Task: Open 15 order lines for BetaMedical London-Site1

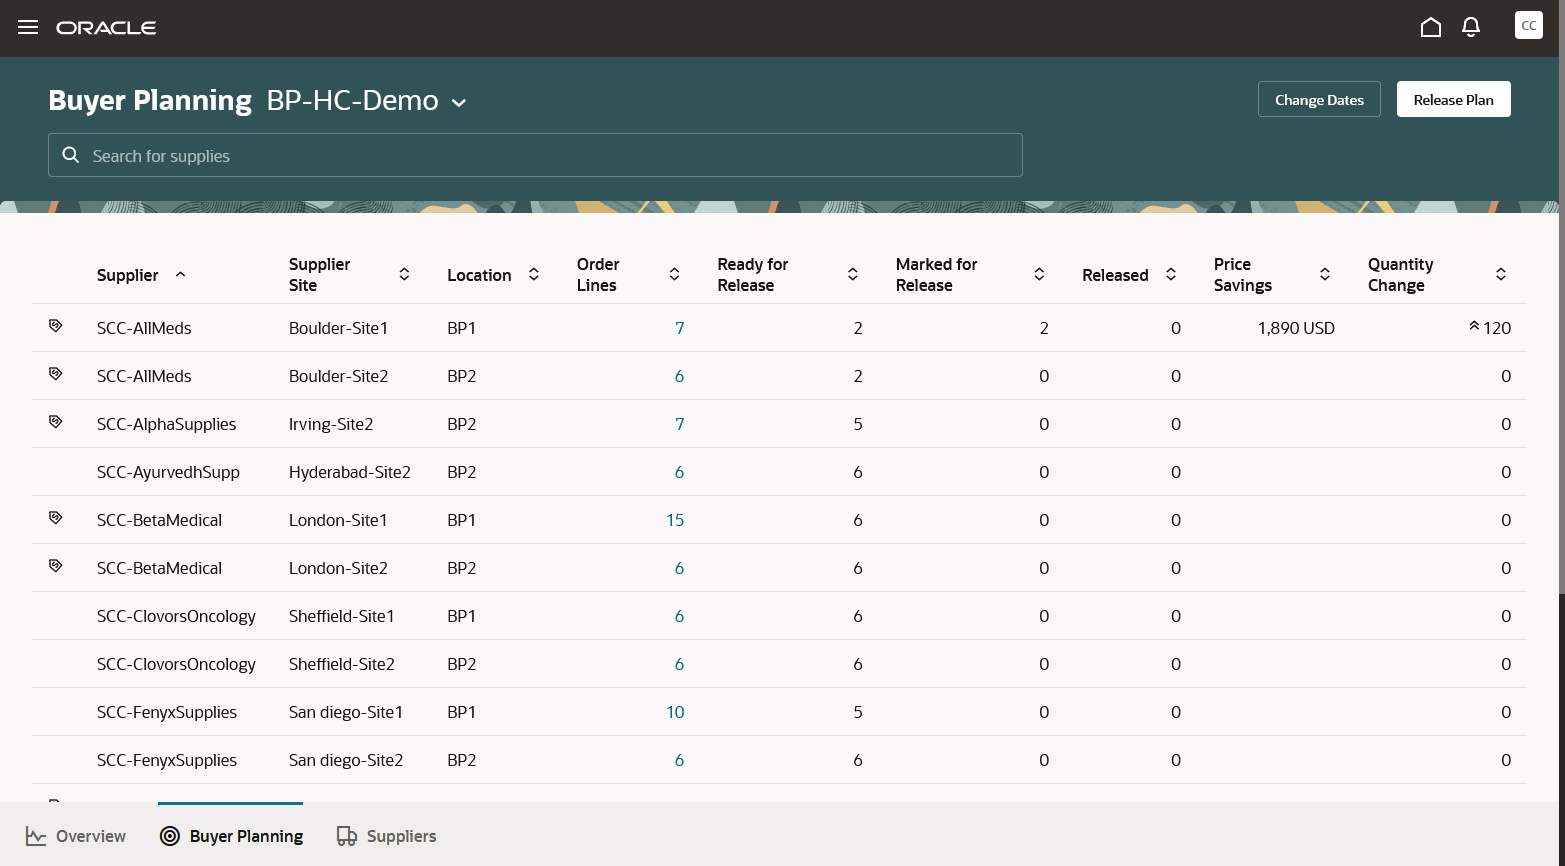Action: pos(675,520)
